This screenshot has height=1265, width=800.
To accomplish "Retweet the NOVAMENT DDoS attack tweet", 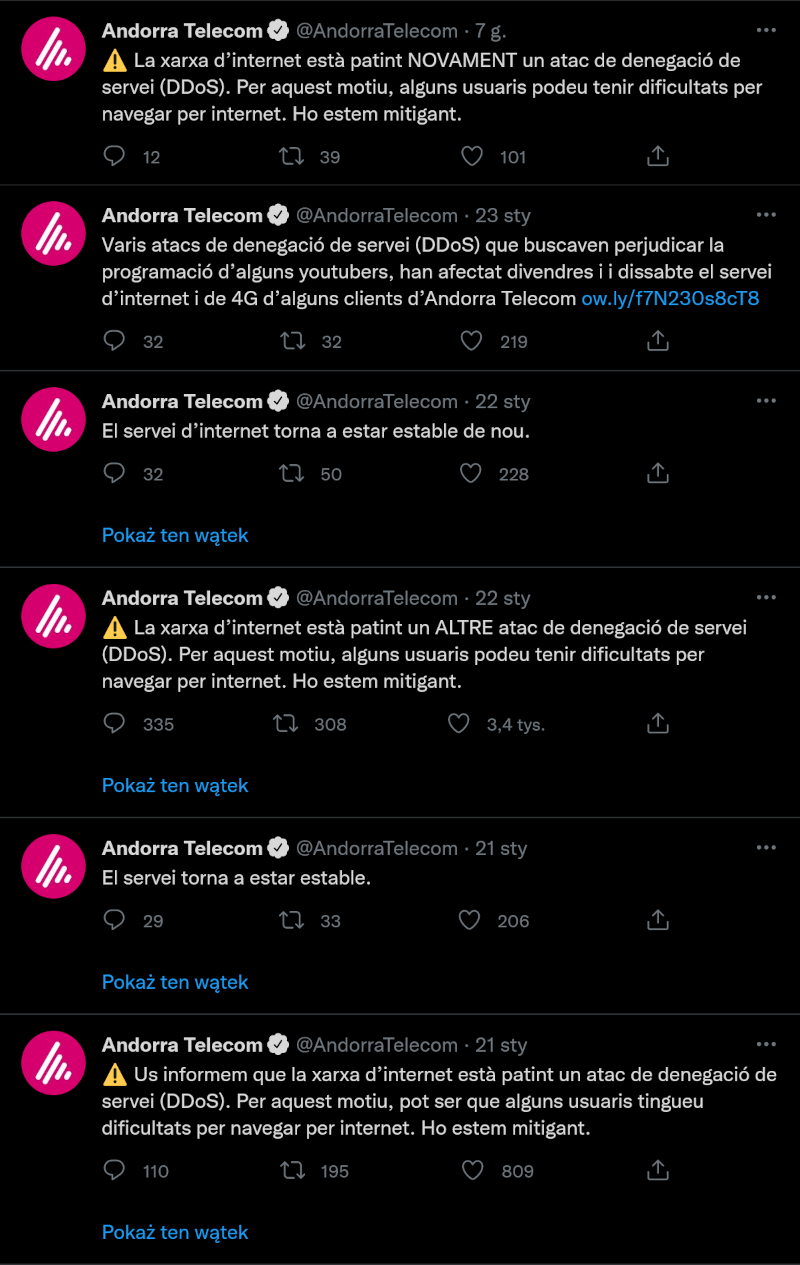I will click(292, 156).
